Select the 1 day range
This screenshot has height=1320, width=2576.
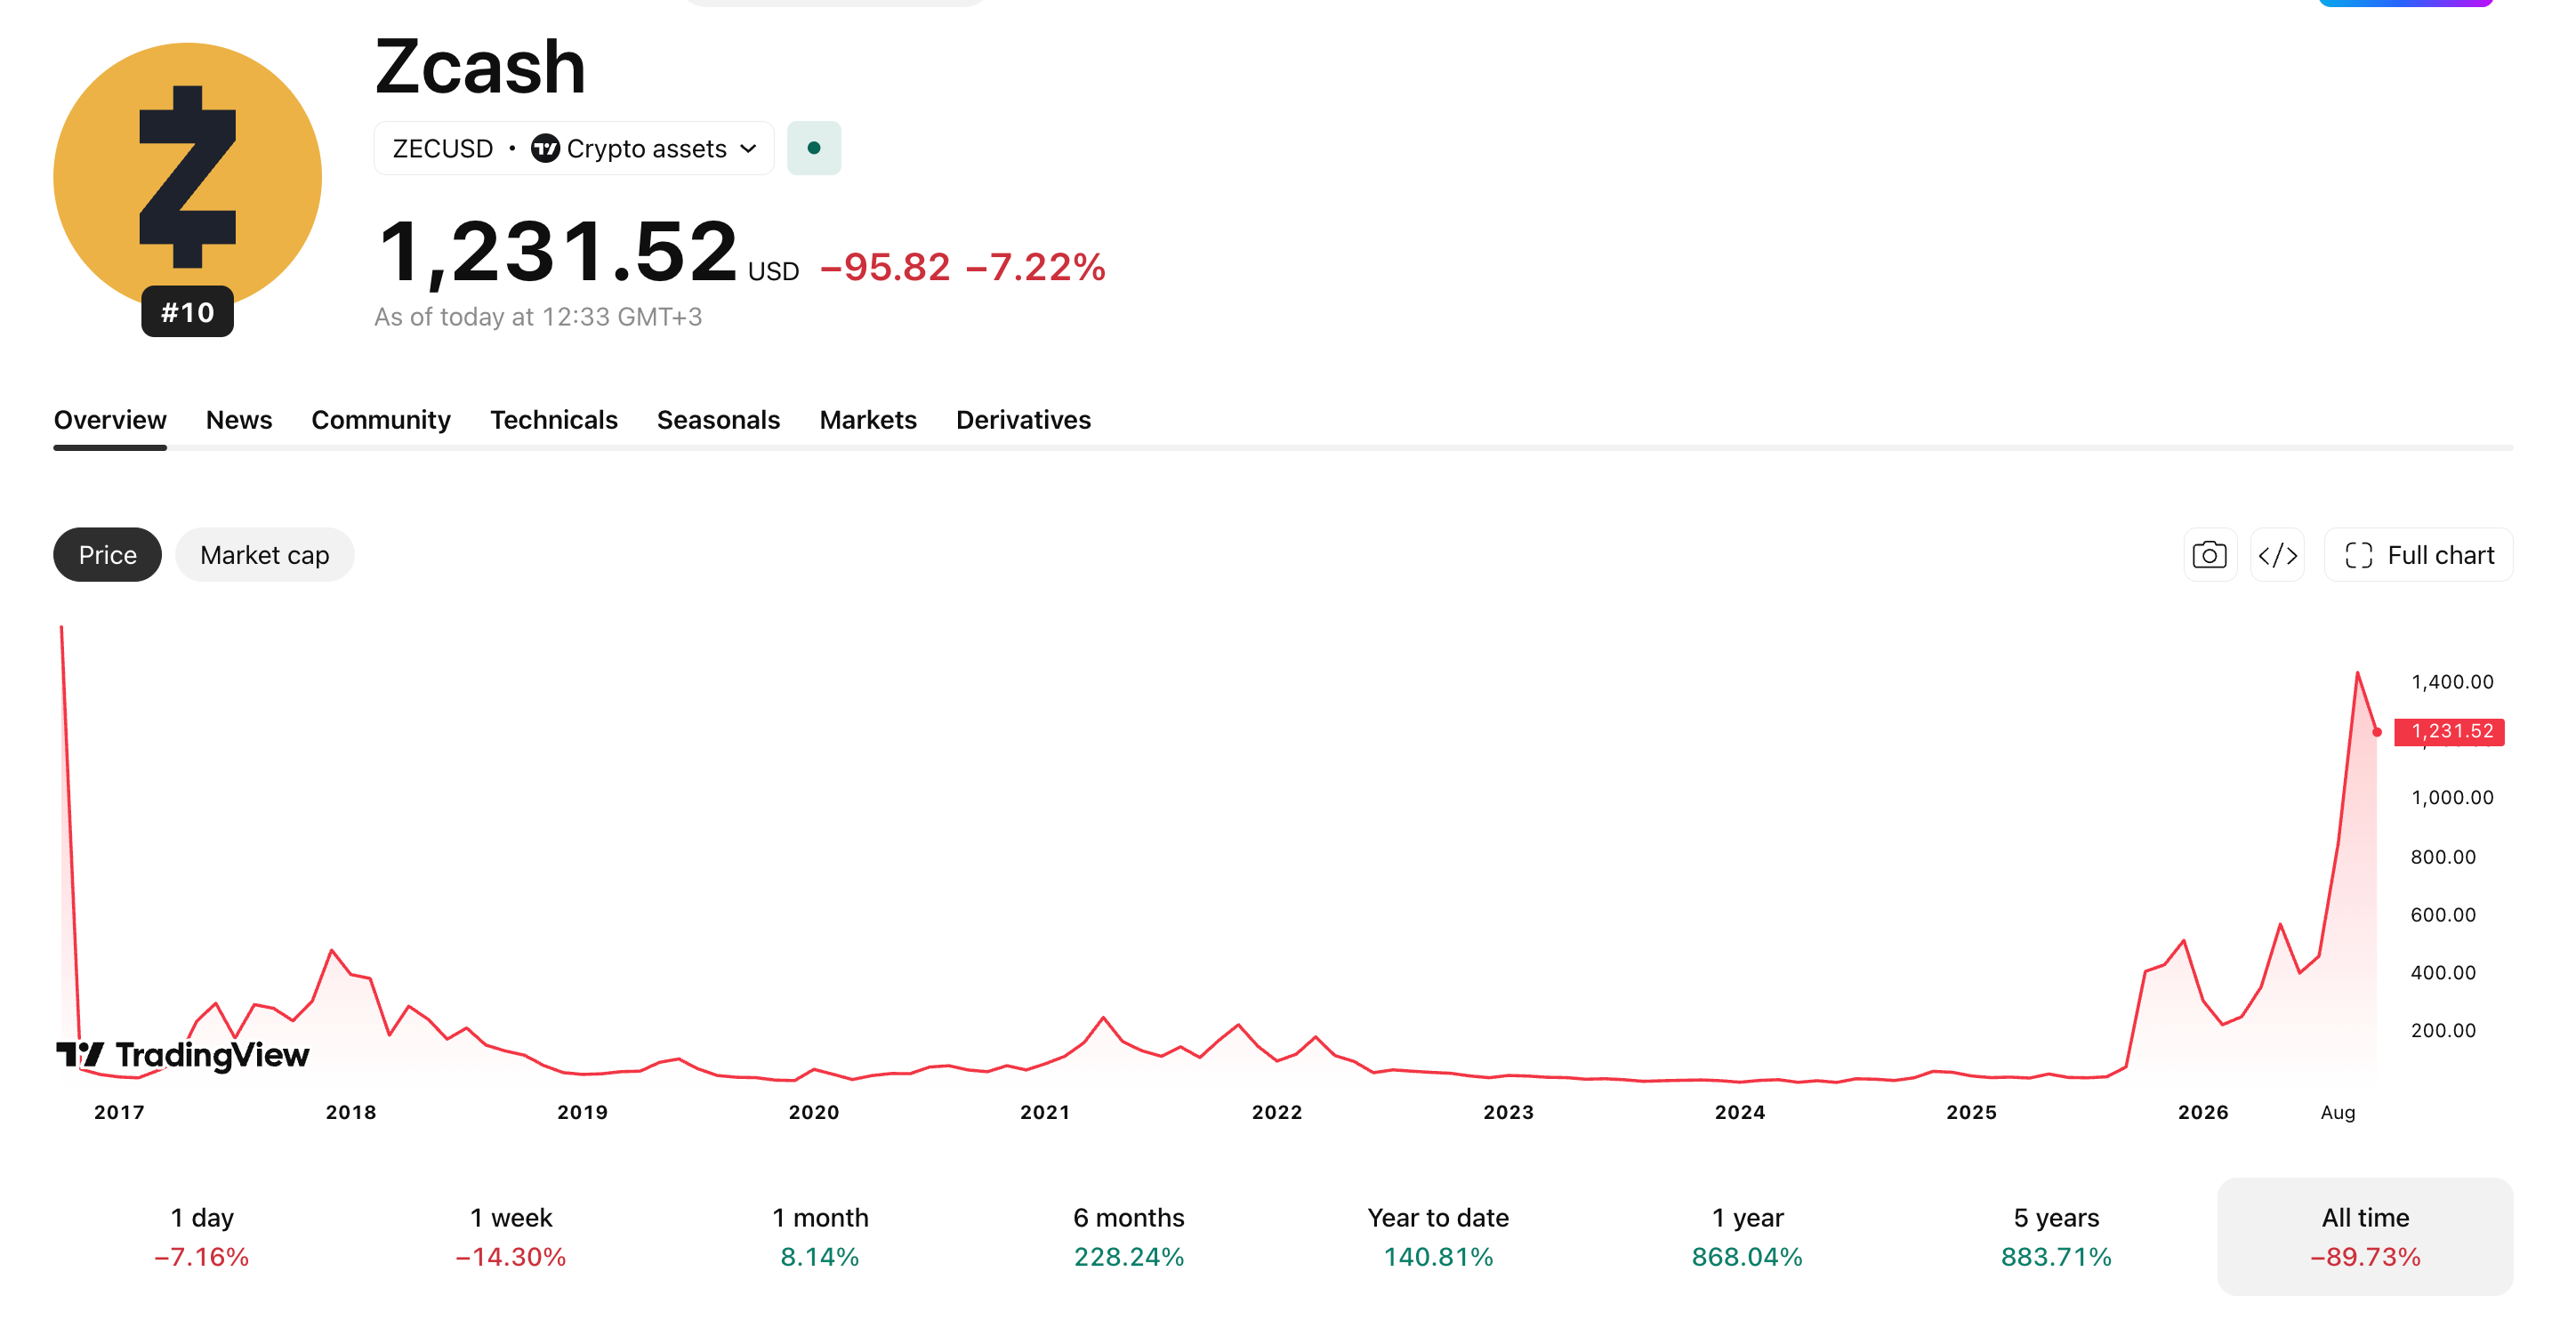click(x=202, y=1237)
